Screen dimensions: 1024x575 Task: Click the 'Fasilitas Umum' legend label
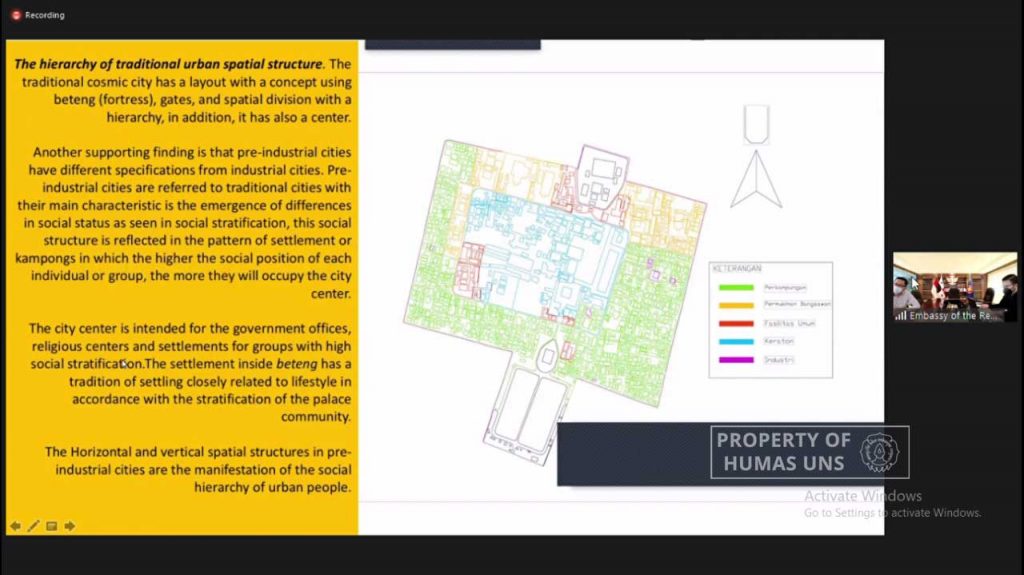click(790, 323)
